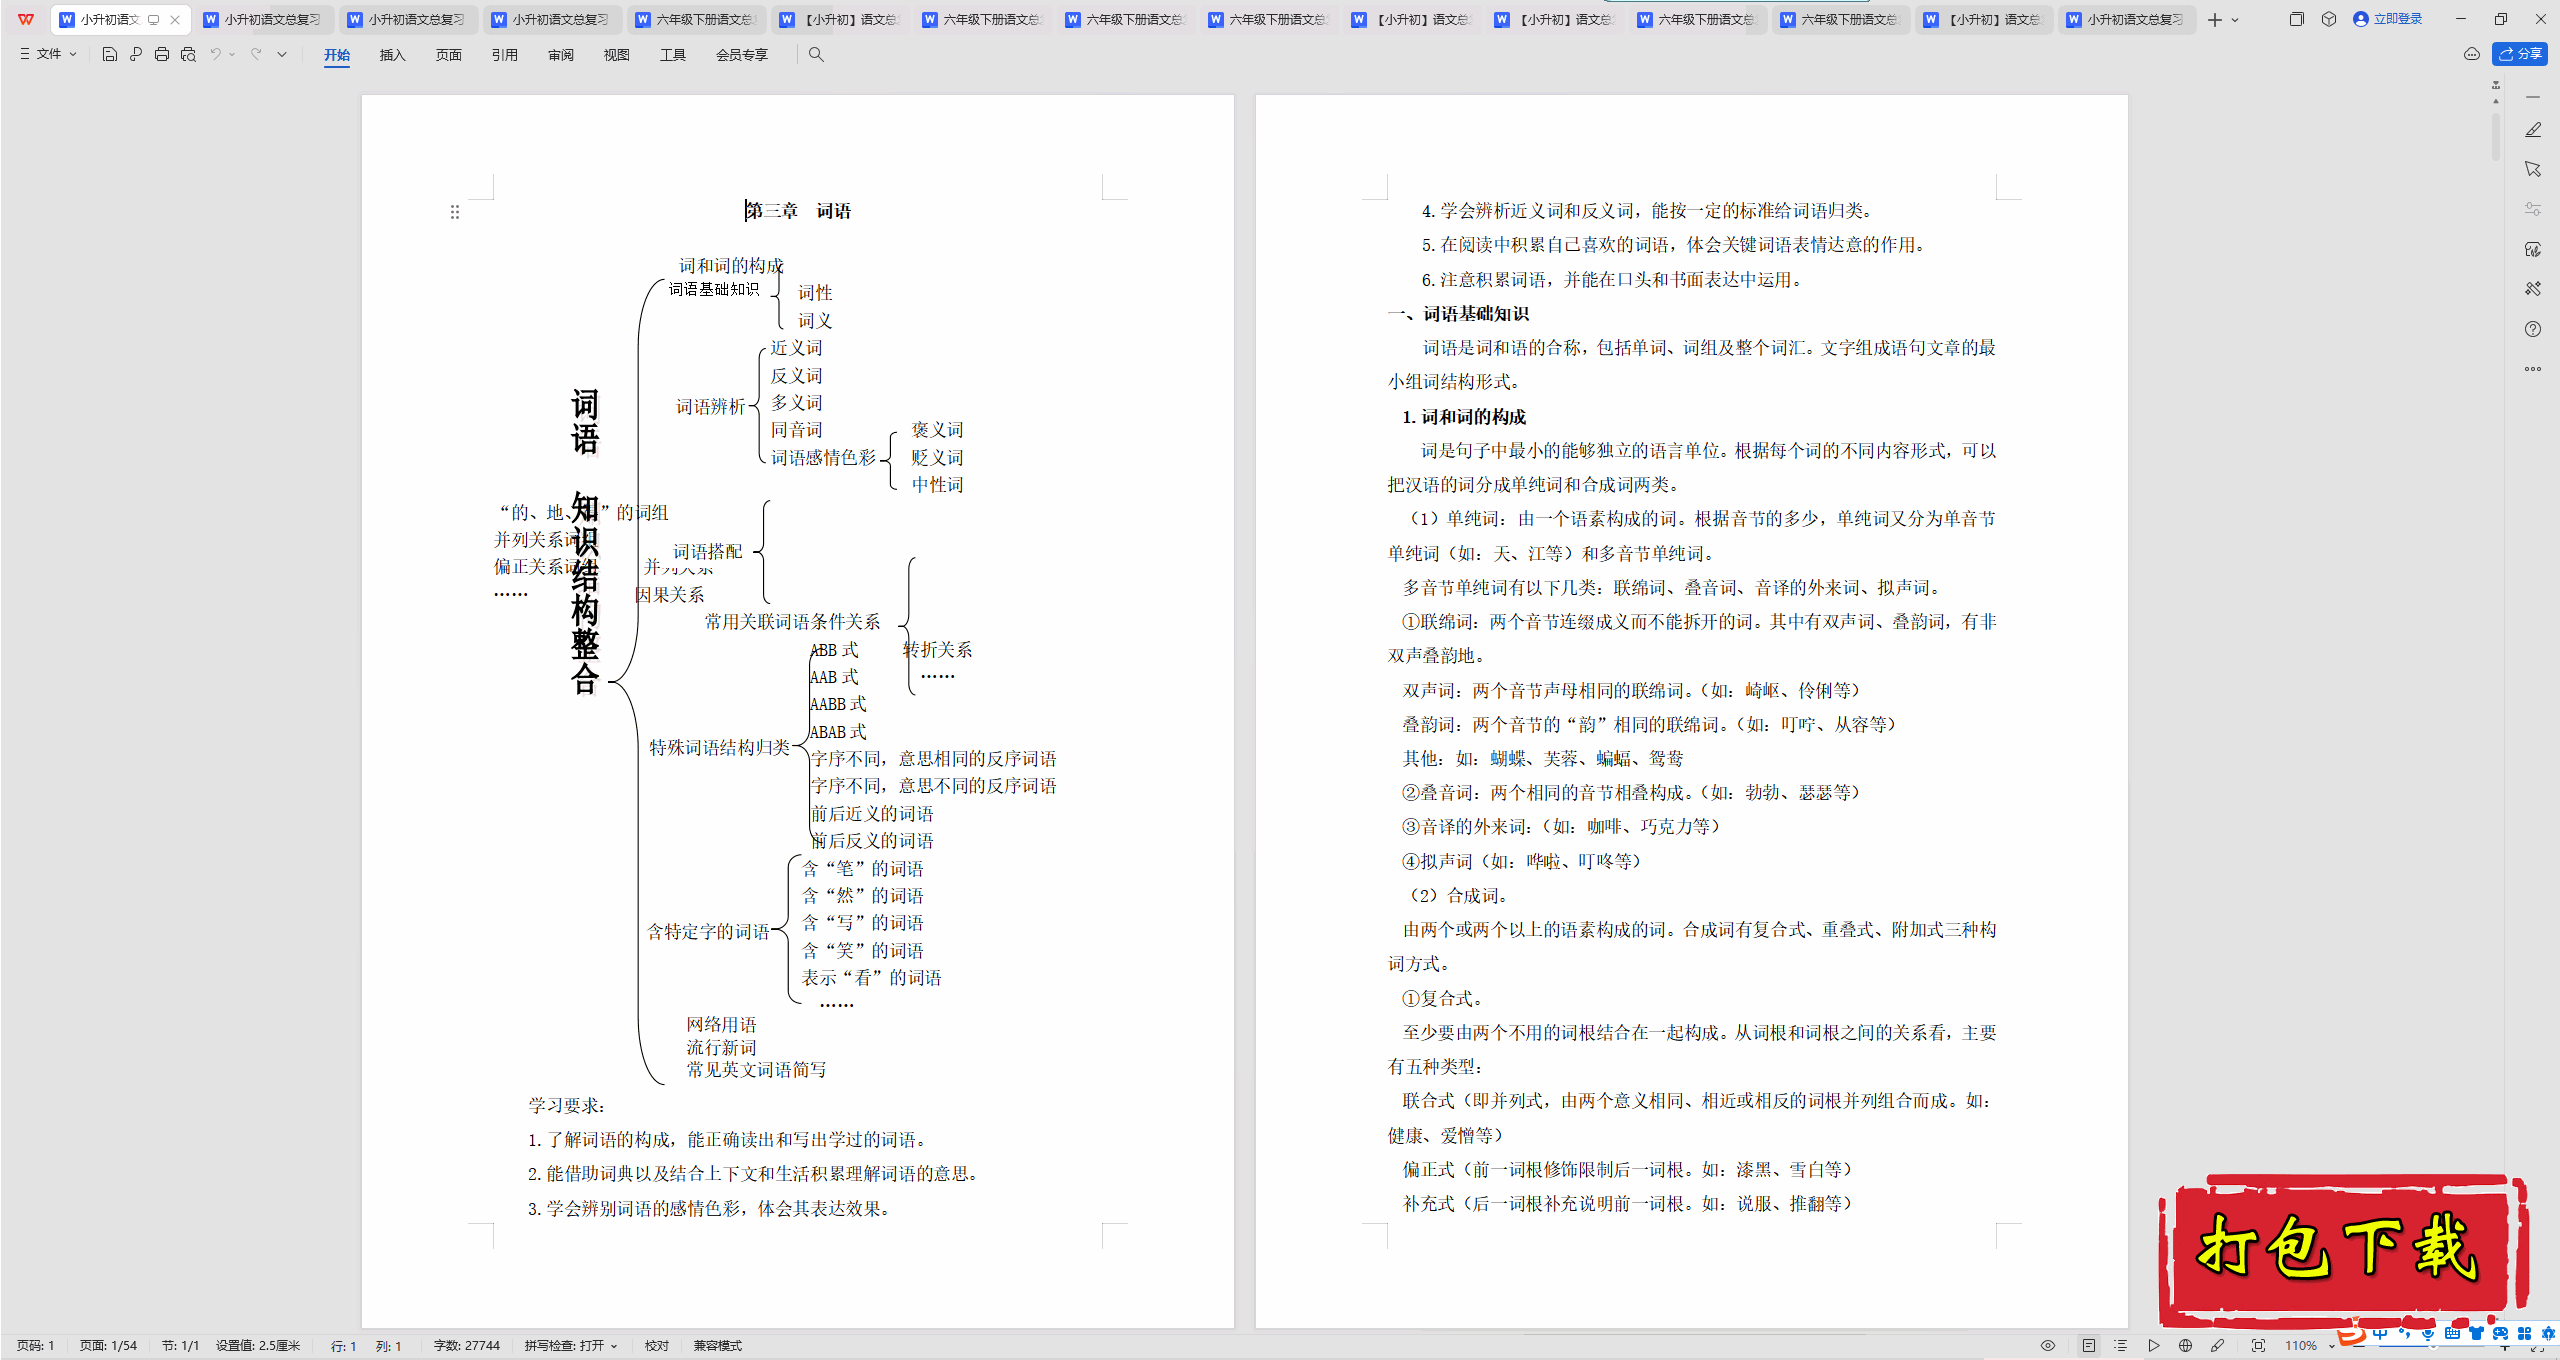Screen dimensions: 2560x1360
Task: Click the microphone icon in the IME toolbar
Action: (2428, 1333)
